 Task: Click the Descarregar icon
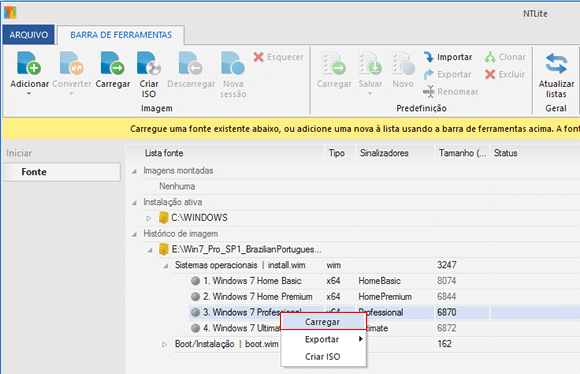click(190, 63)
